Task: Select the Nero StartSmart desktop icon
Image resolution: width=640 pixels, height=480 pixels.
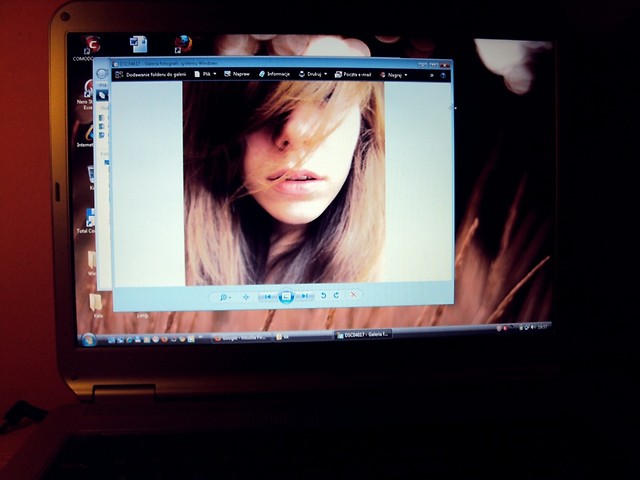Action: (x=86, y=94)
